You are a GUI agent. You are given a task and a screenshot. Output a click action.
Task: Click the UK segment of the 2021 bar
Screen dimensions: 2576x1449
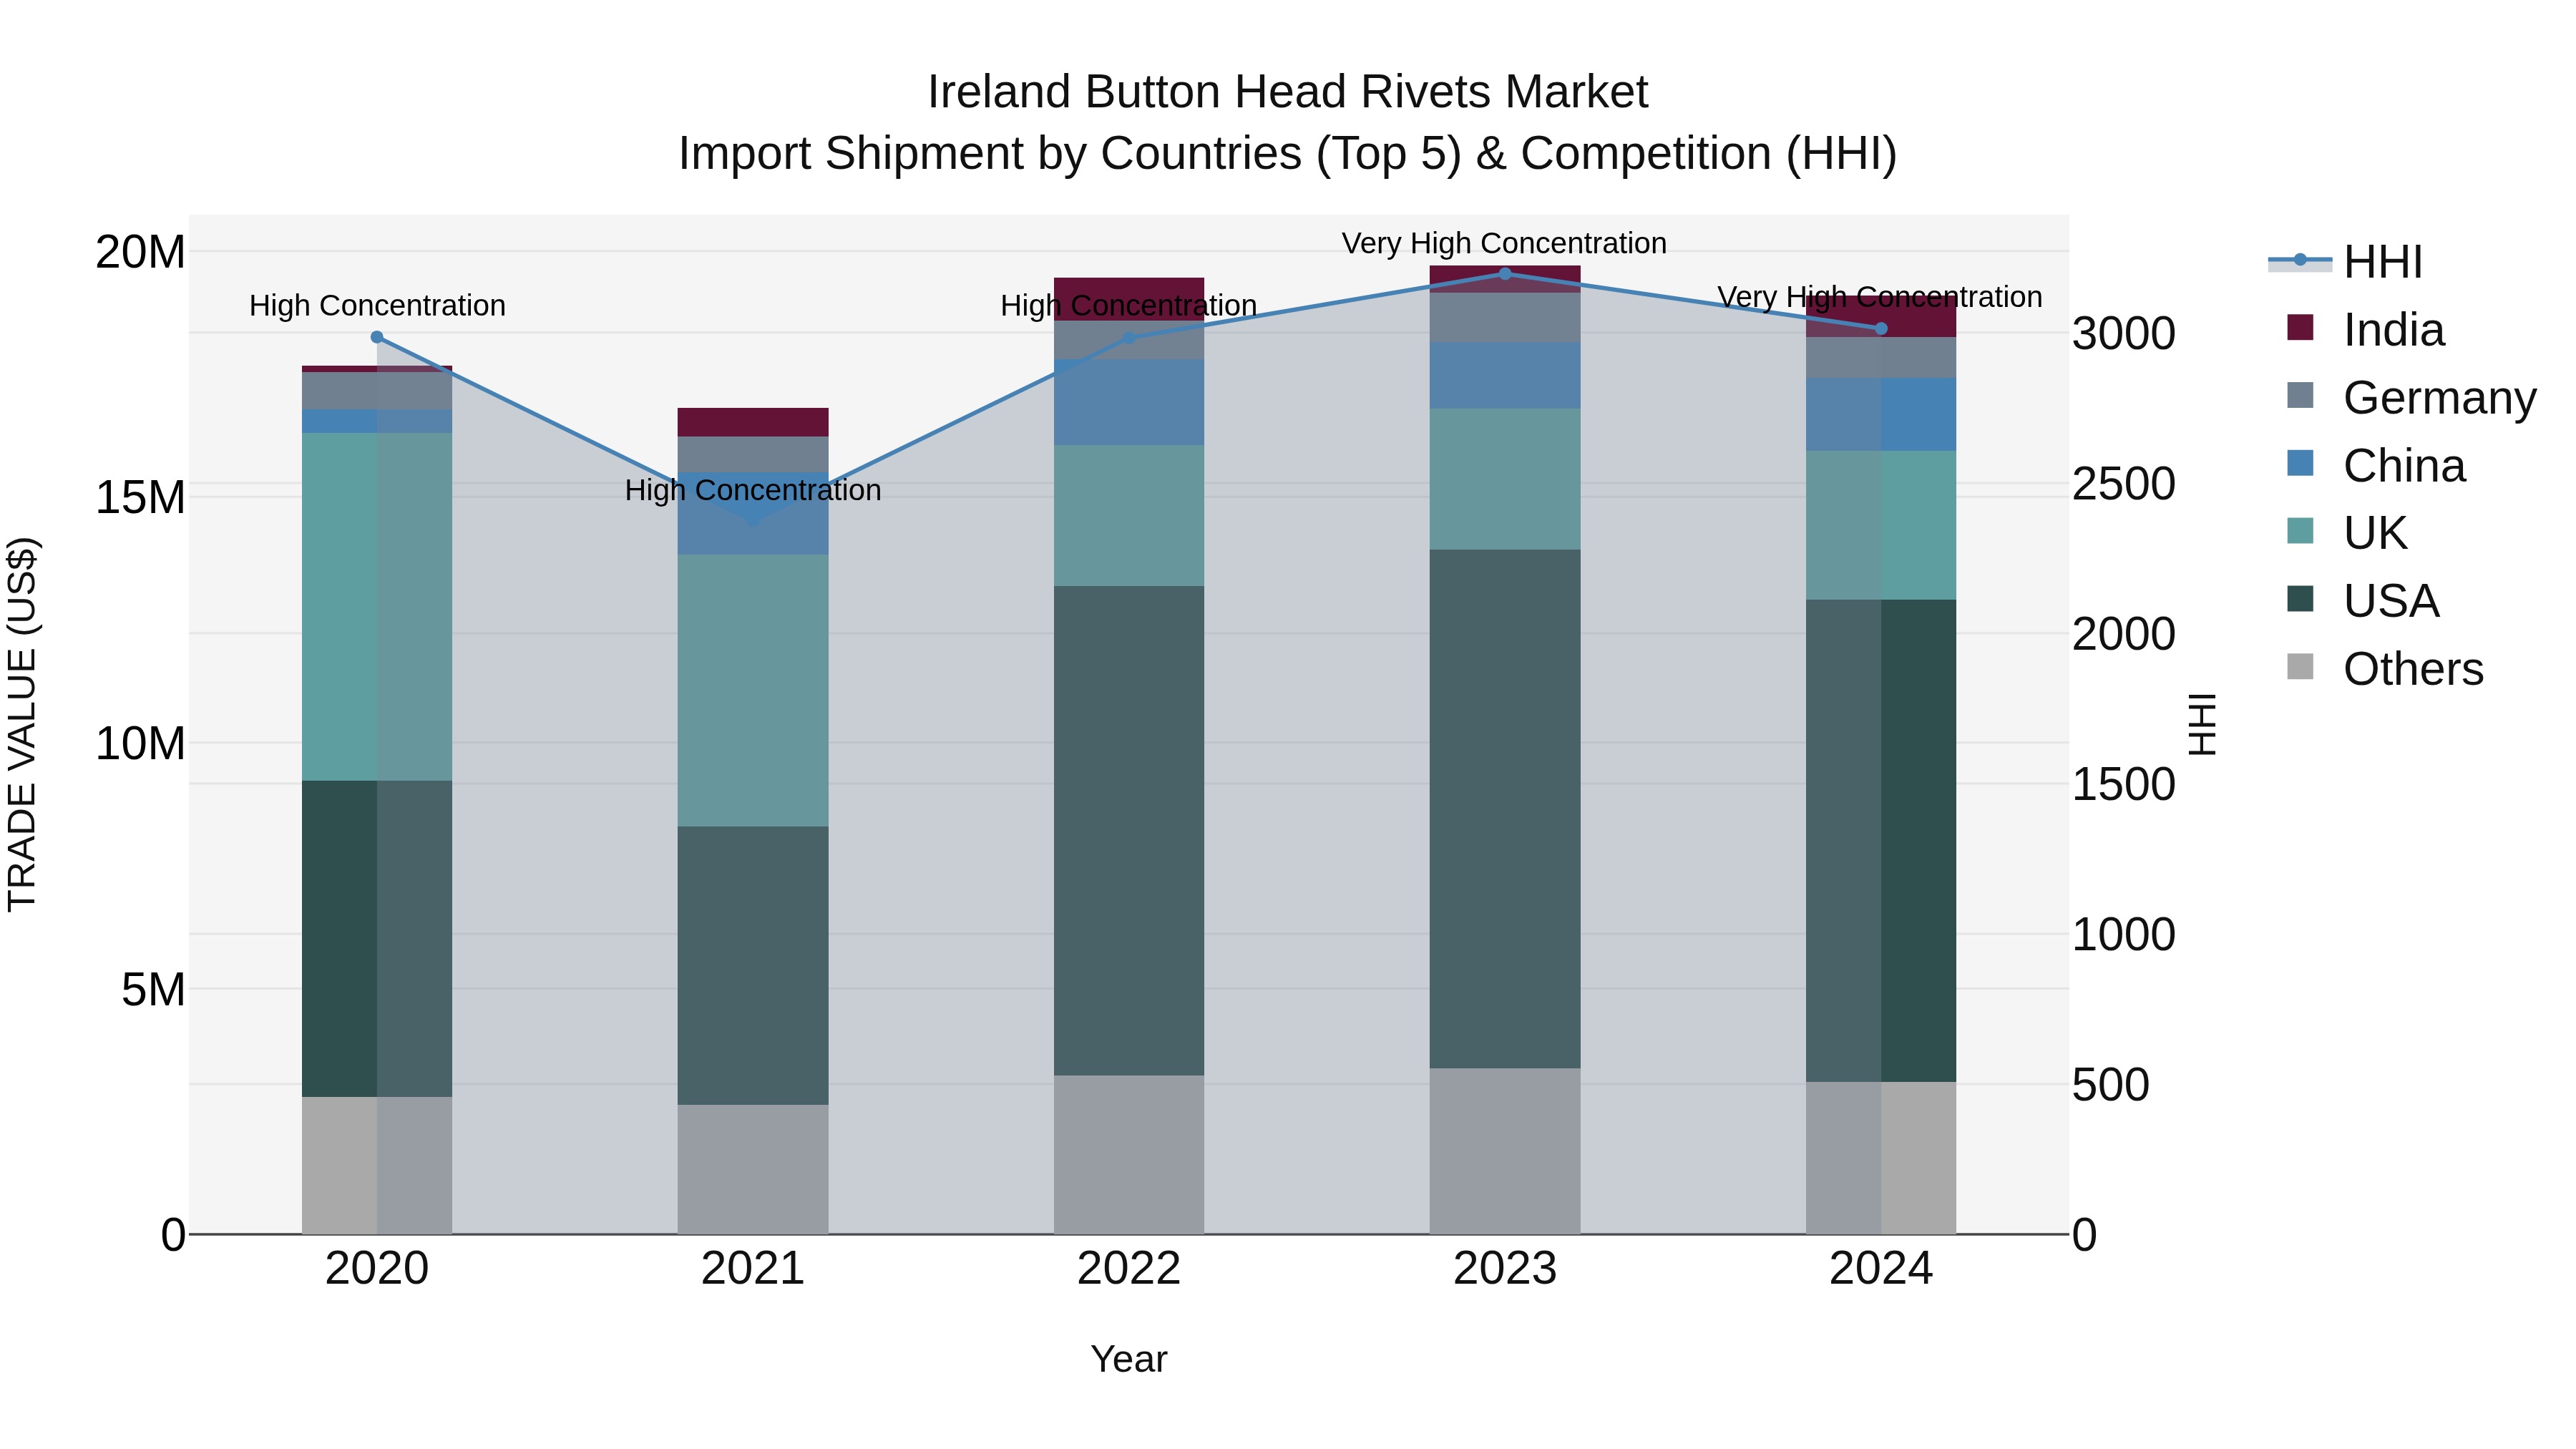click(x=753, y=690)
